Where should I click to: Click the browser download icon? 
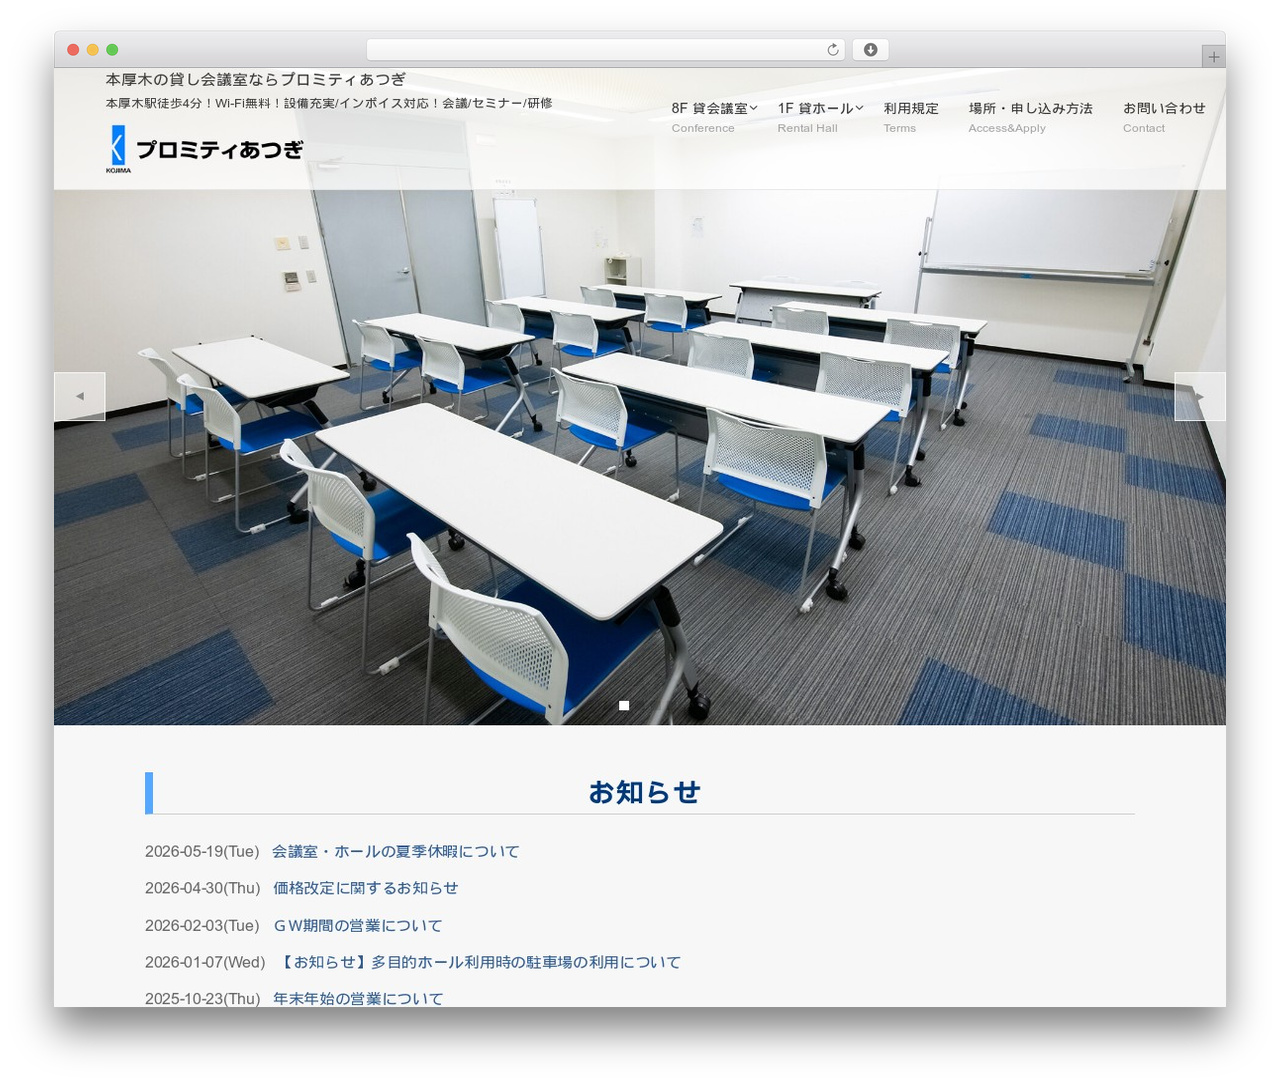[870, 50]
